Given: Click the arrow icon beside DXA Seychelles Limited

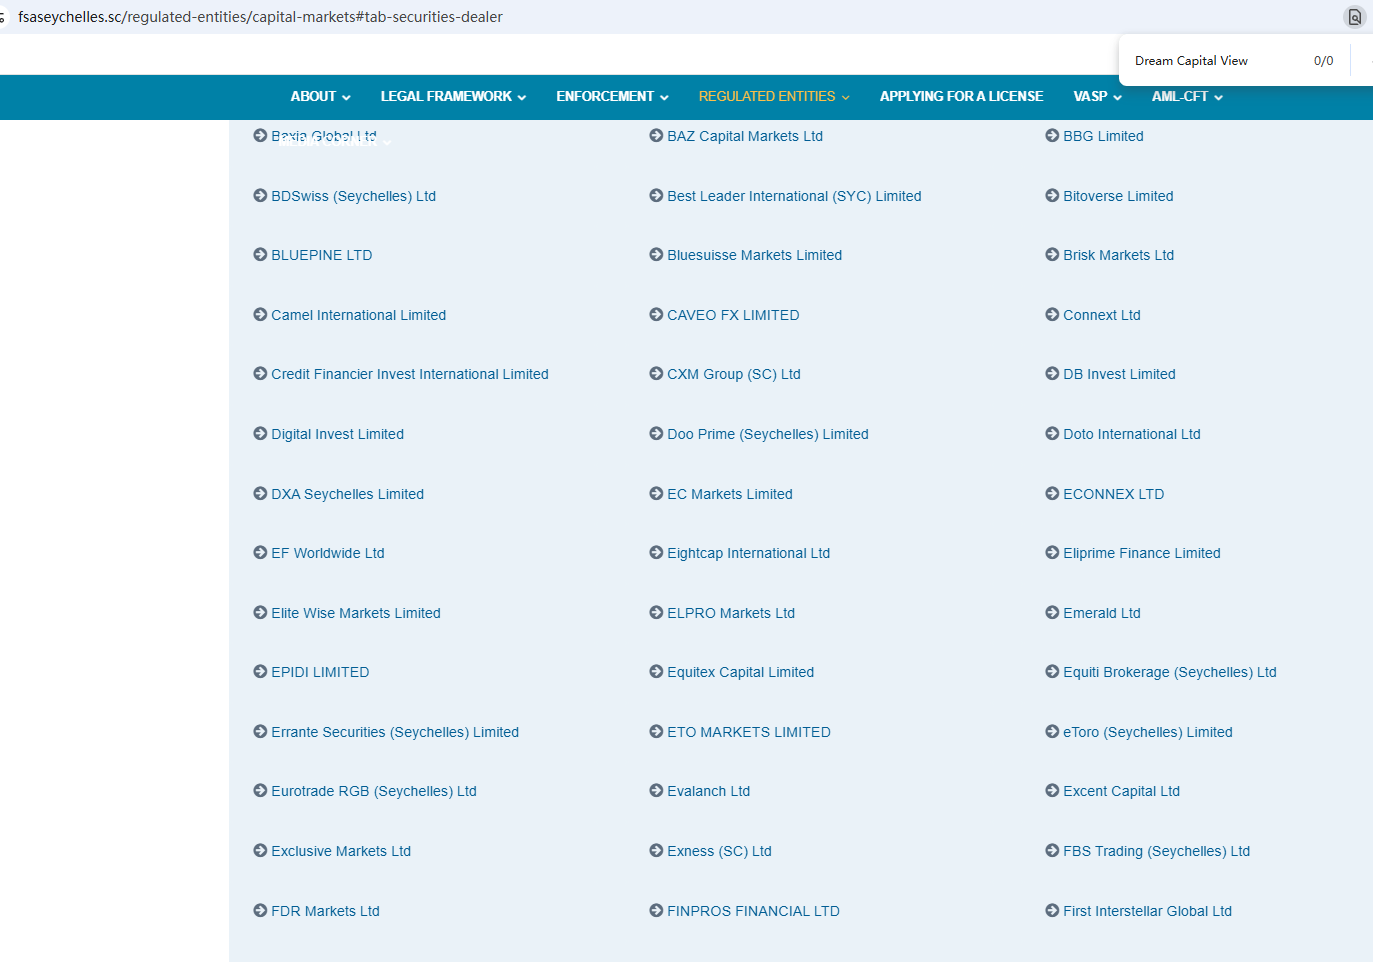Looking at the screenshot, I should pyautogui.click(x=260, y=494).
